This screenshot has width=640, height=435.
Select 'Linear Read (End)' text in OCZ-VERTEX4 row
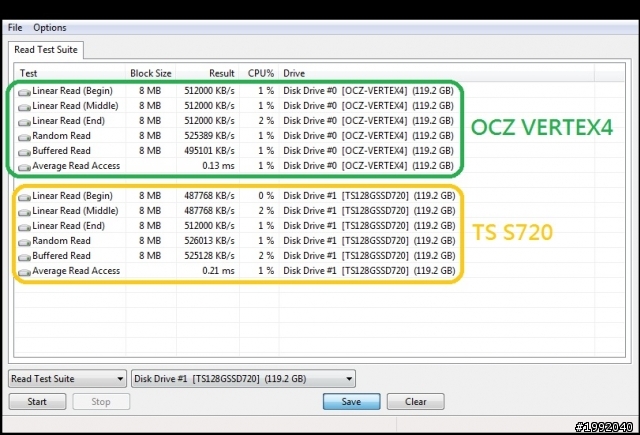[x=69, y=121]
